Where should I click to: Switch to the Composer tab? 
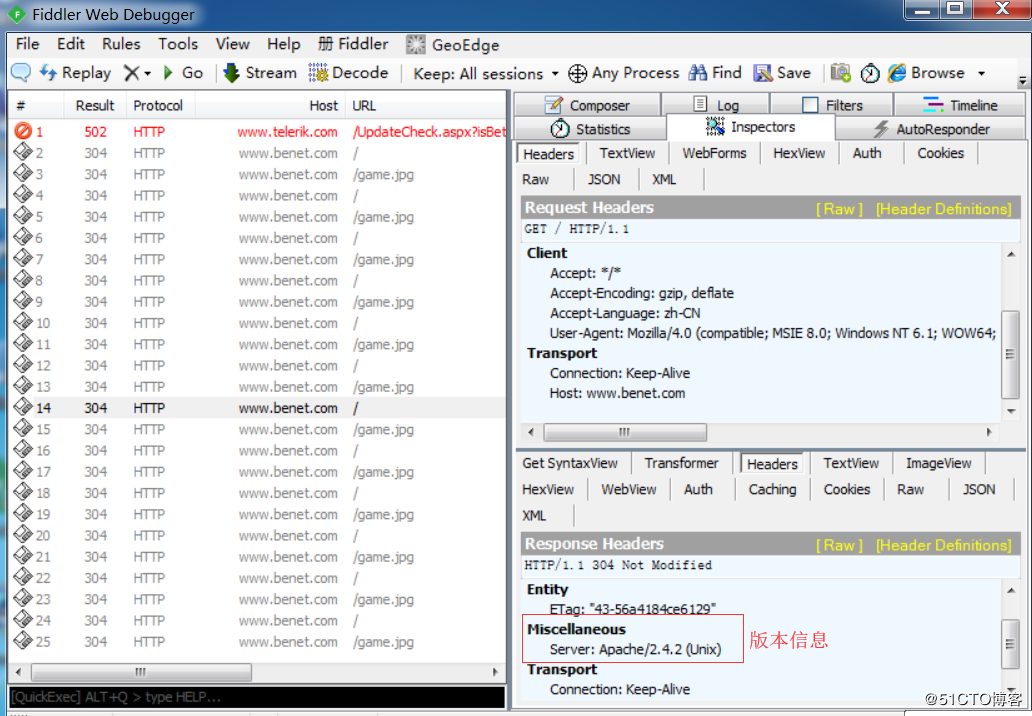587,105
